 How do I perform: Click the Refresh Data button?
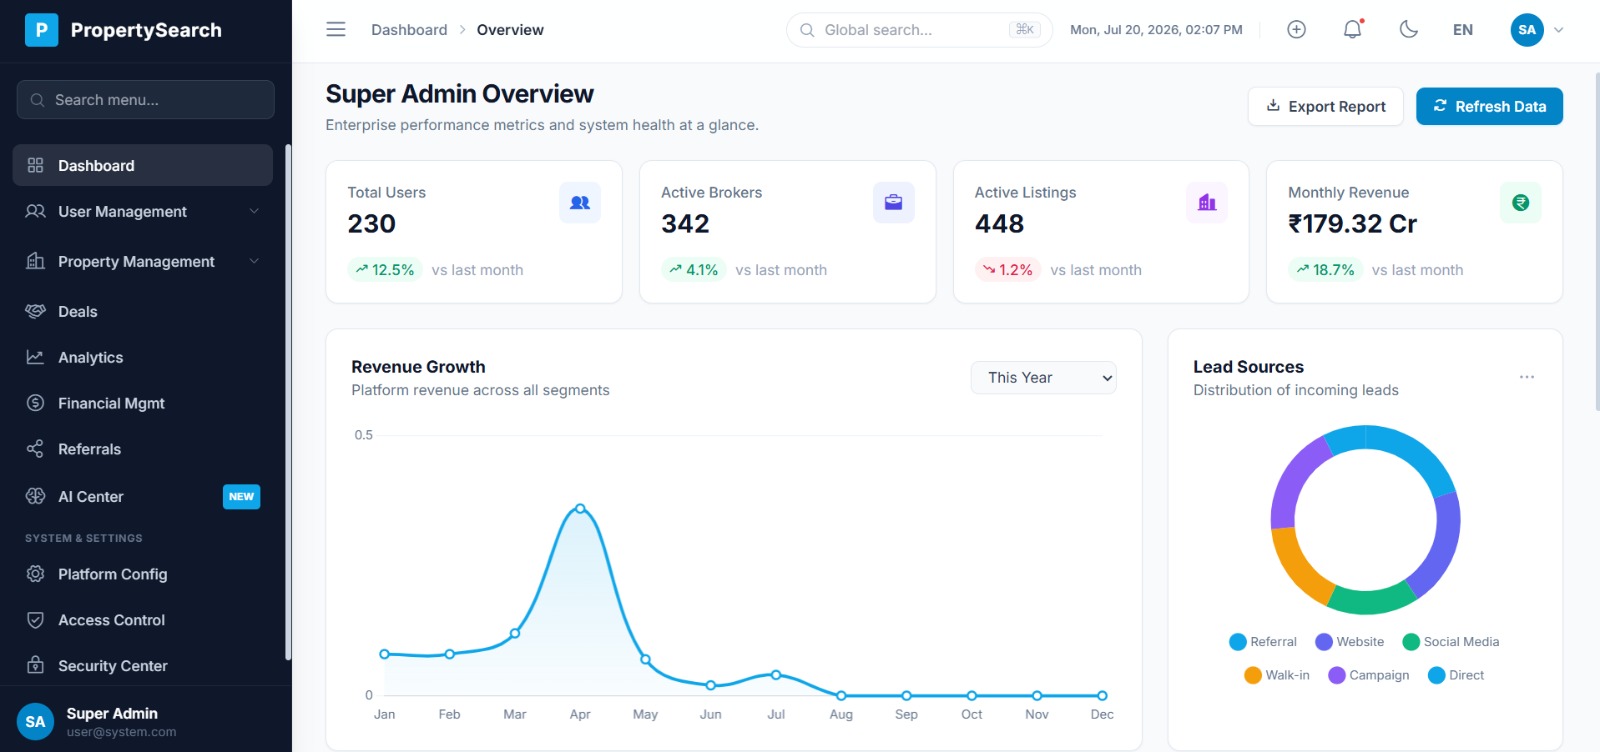click(1489, 107)
